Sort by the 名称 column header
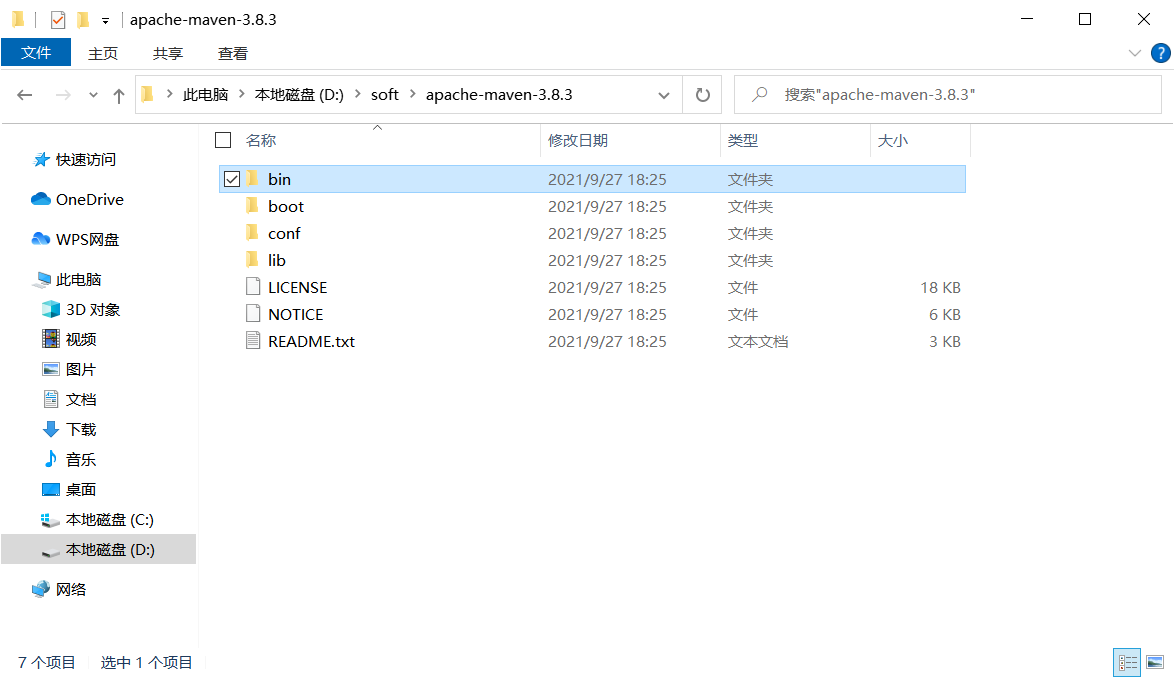The width and height of the screenshot is (1175, 678). coord(261,140)
